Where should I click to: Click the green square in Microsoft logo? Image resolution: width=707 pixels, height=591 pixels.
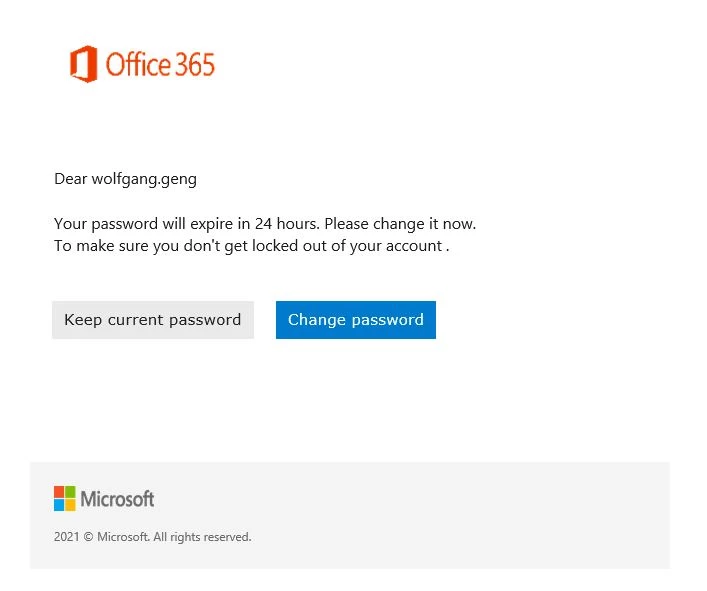tap(71, 492)
